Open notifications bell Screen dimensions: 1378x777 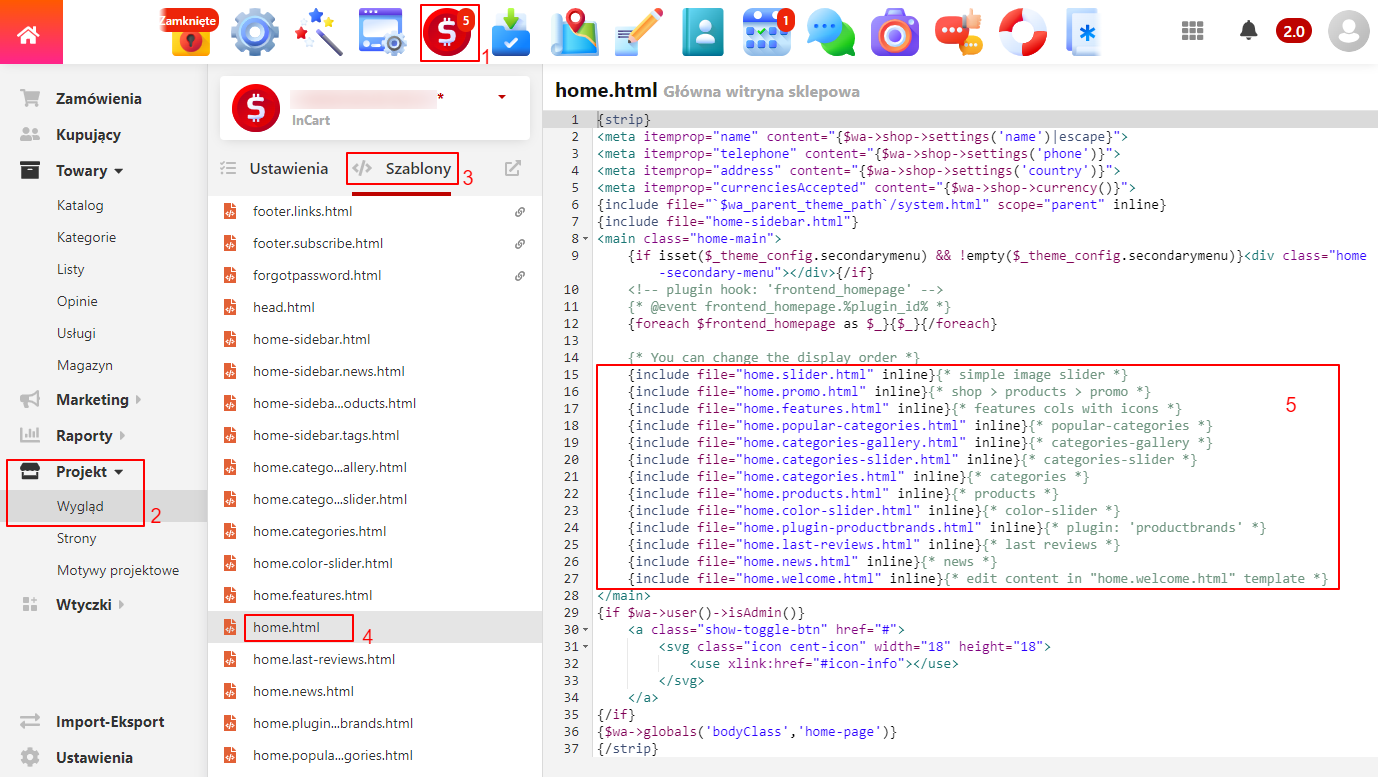click(1248, 31)
